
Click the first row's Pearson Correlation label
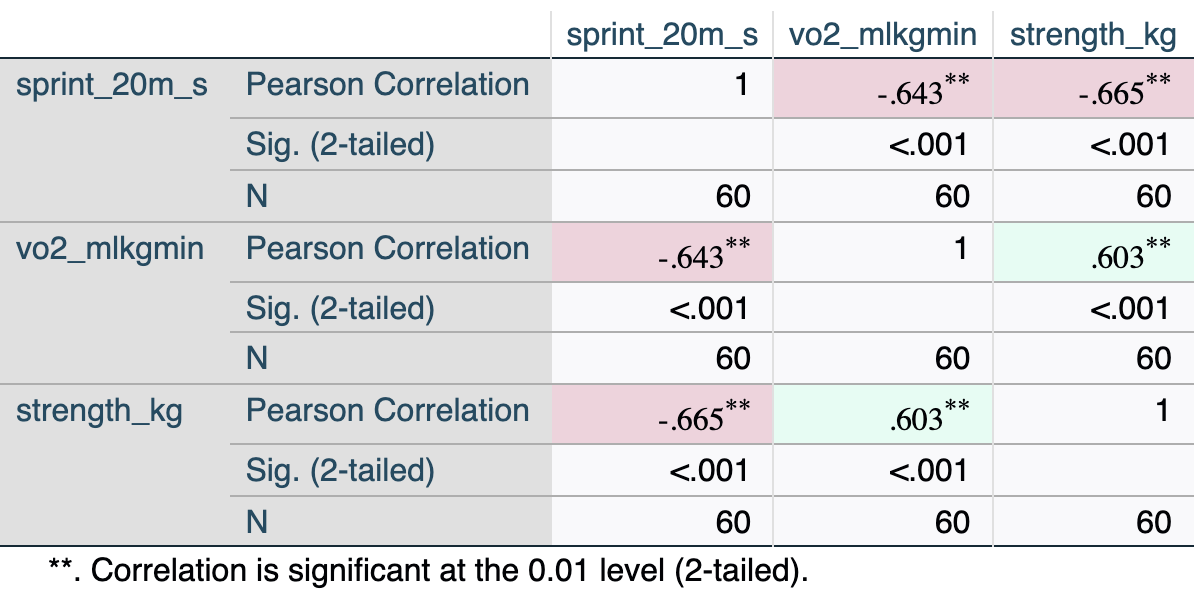387,85
